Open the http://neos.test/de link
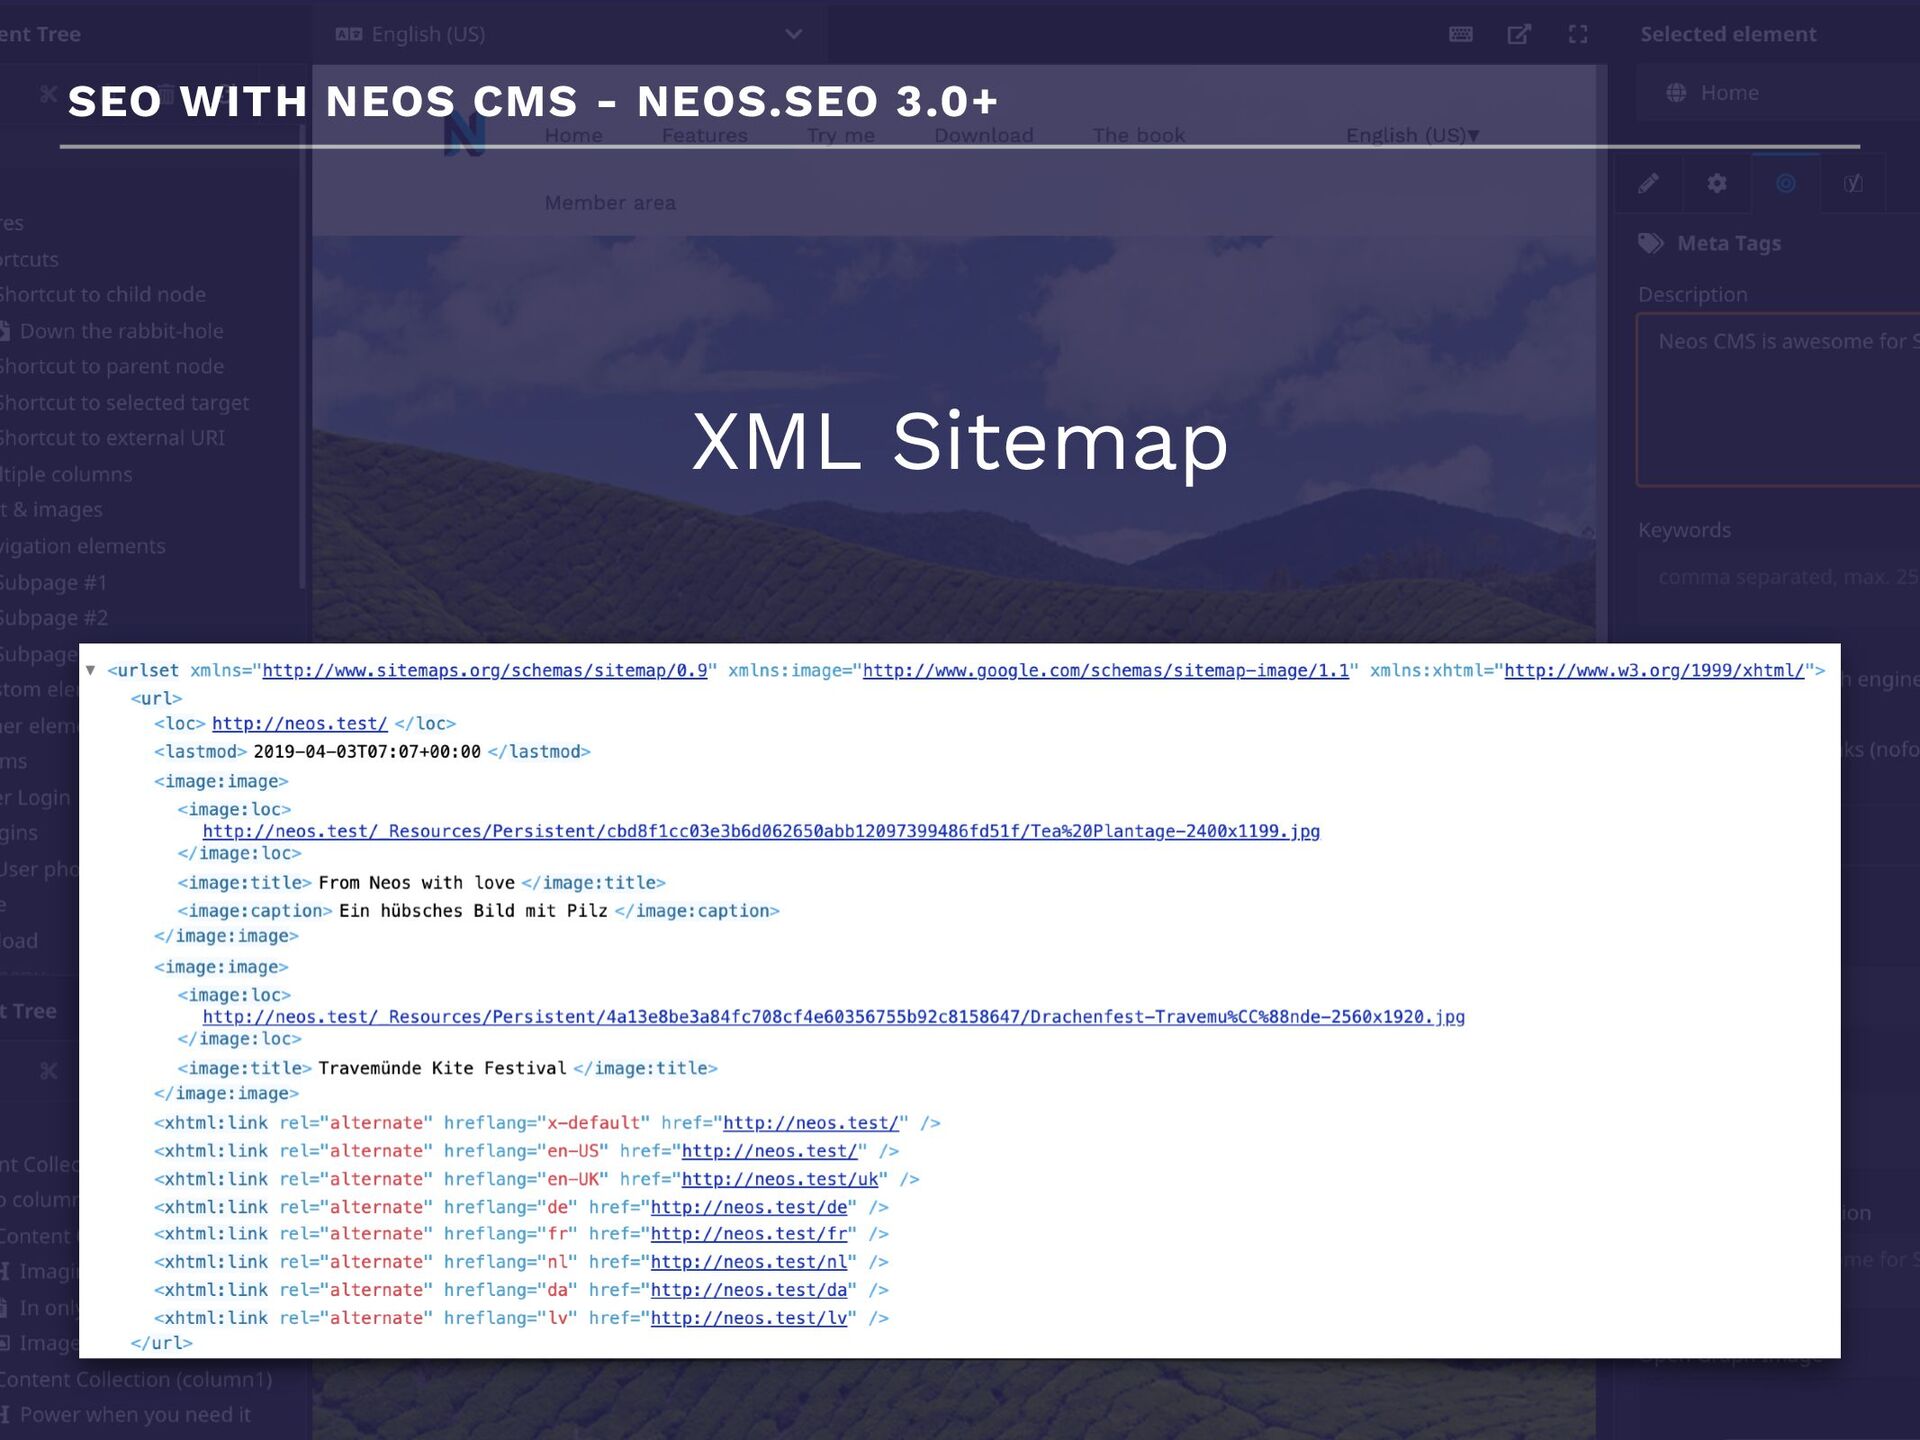Viewport: 1920px width, 1440px height. pos(748,1208)
